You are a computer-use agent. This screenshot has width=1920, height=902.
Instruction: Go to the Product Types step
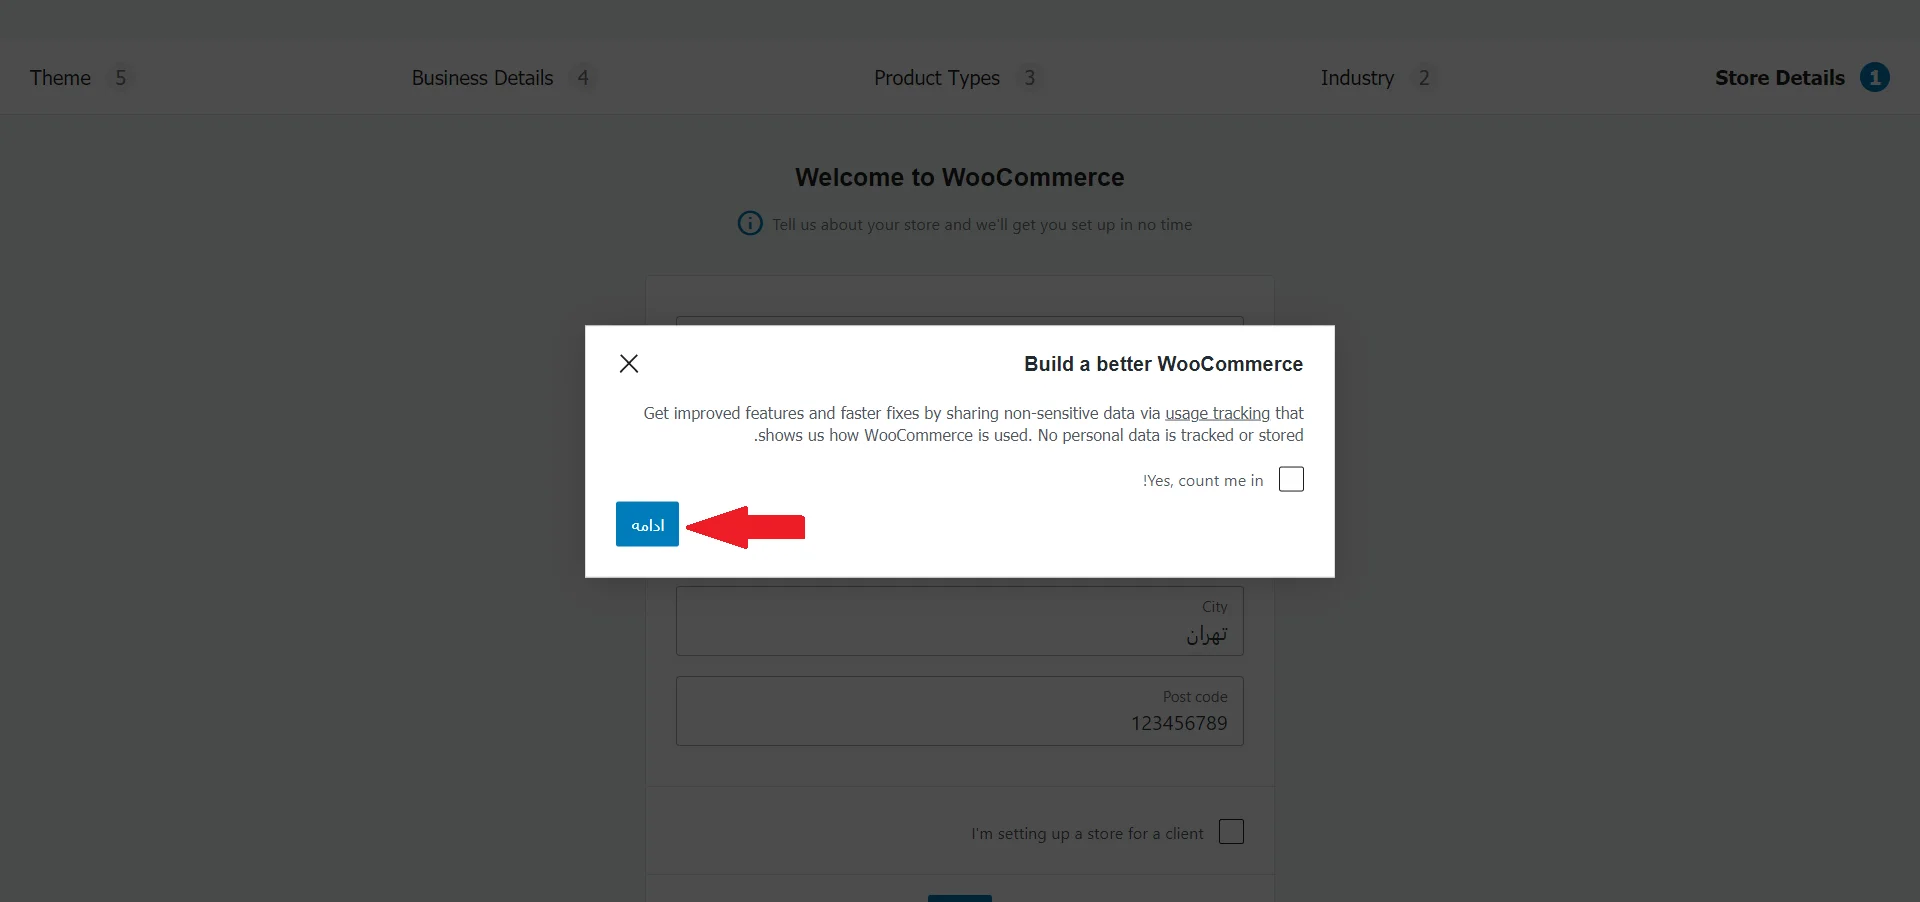coord(937,77)
